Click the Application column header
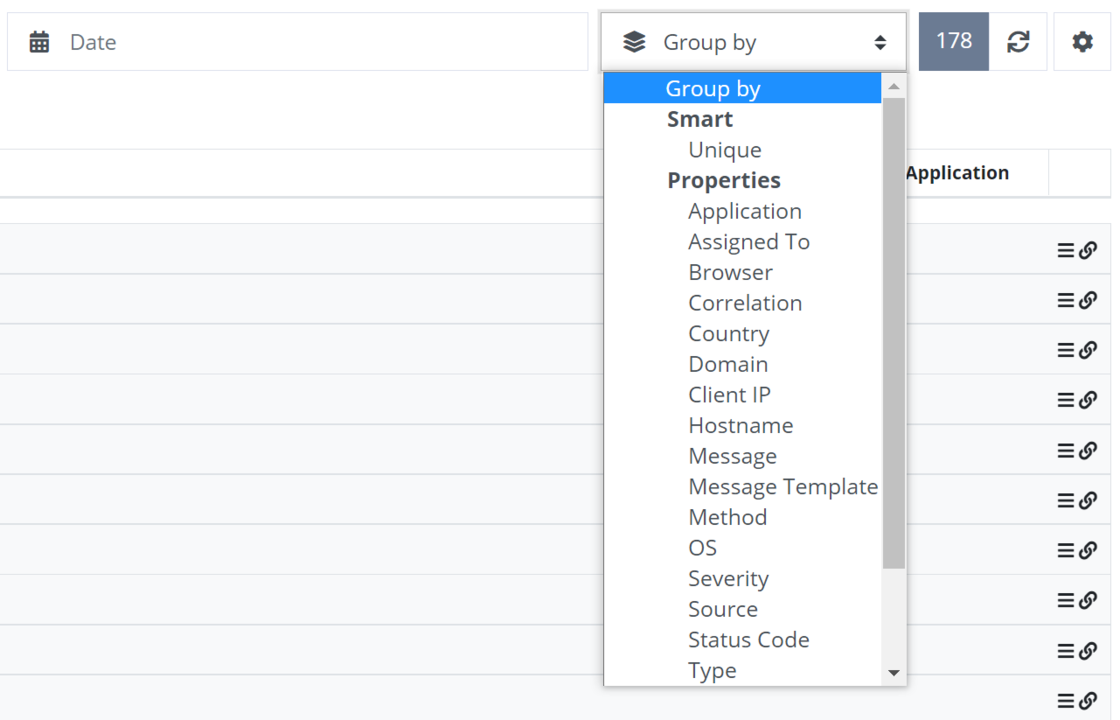 tap(957, 173)
